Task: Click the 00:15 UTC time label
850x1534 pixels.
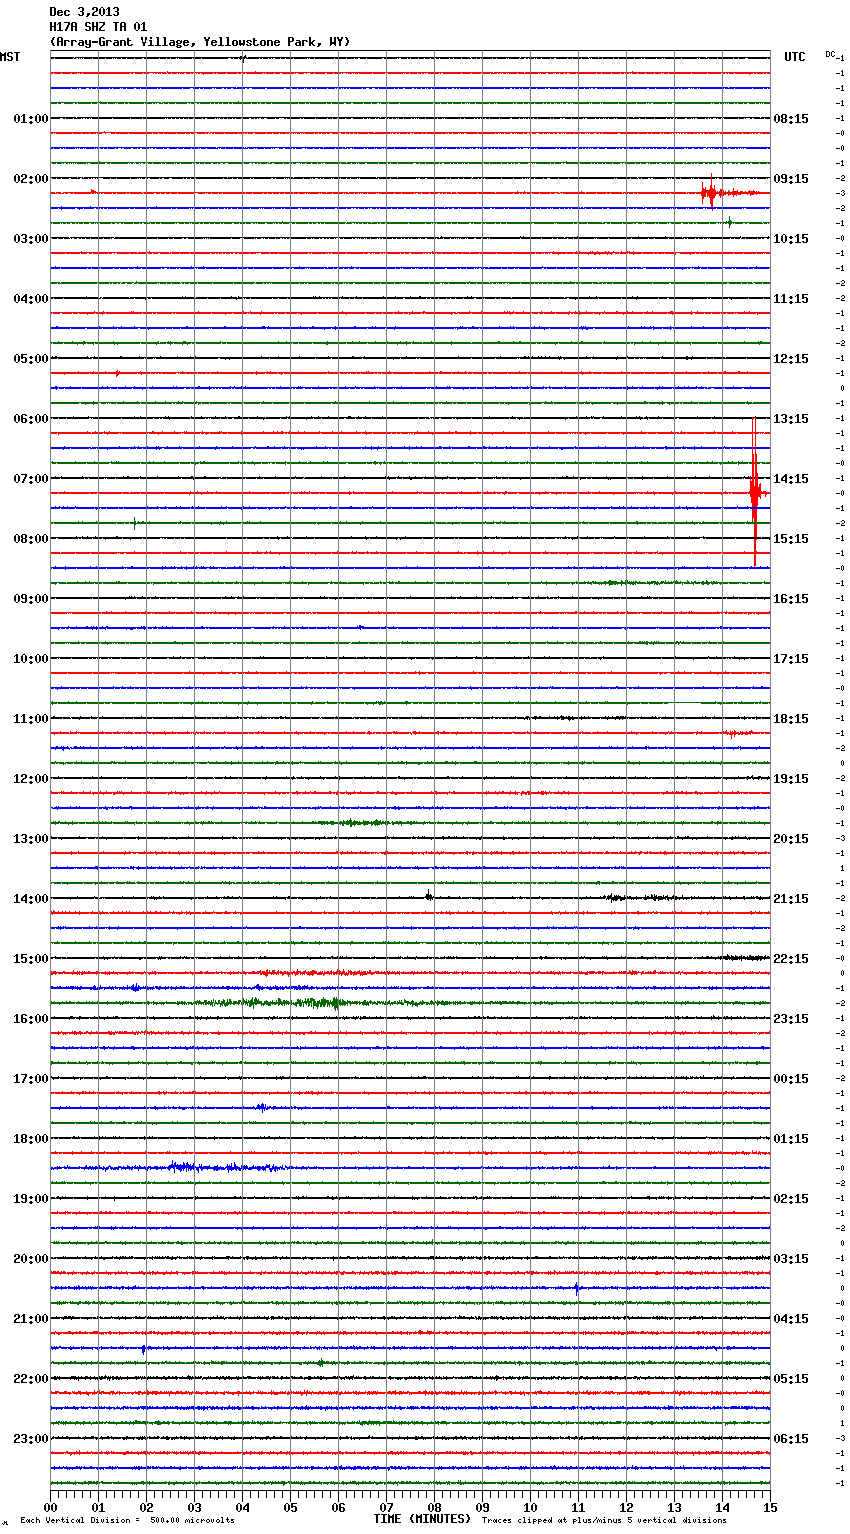Action: pos(791,1079)
